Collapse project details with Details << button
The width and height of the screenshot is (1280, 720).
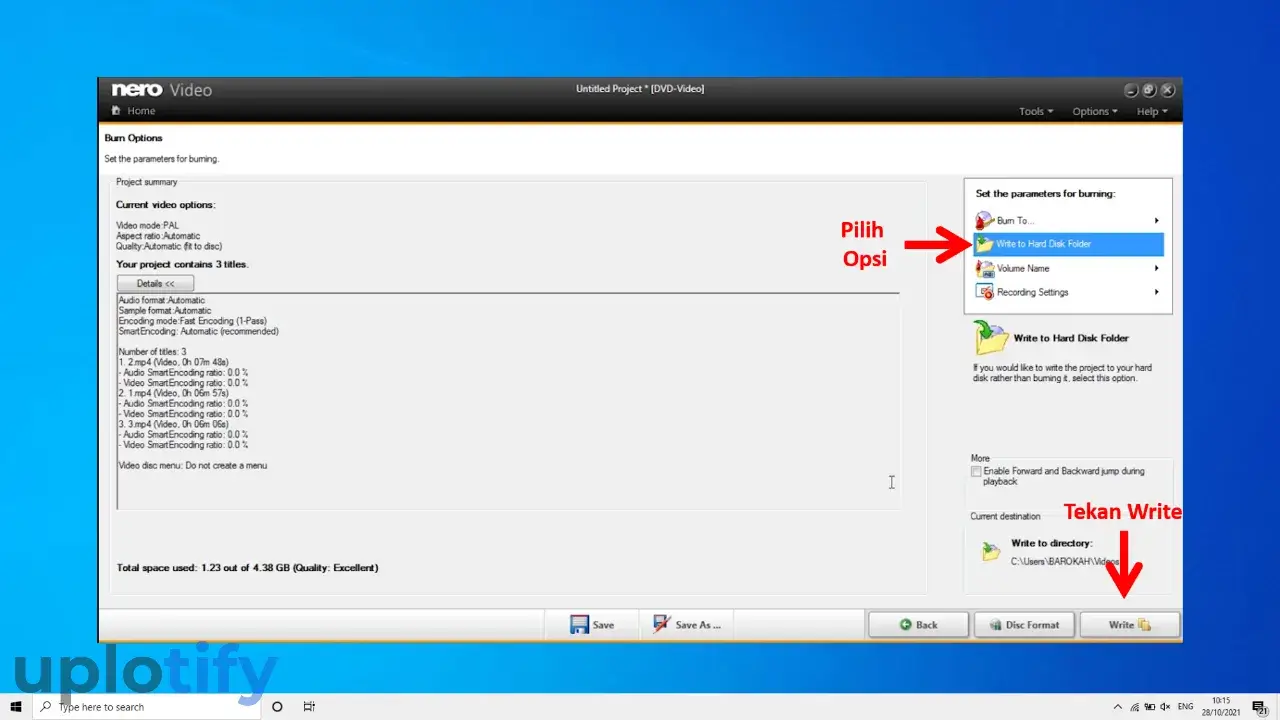156,284
